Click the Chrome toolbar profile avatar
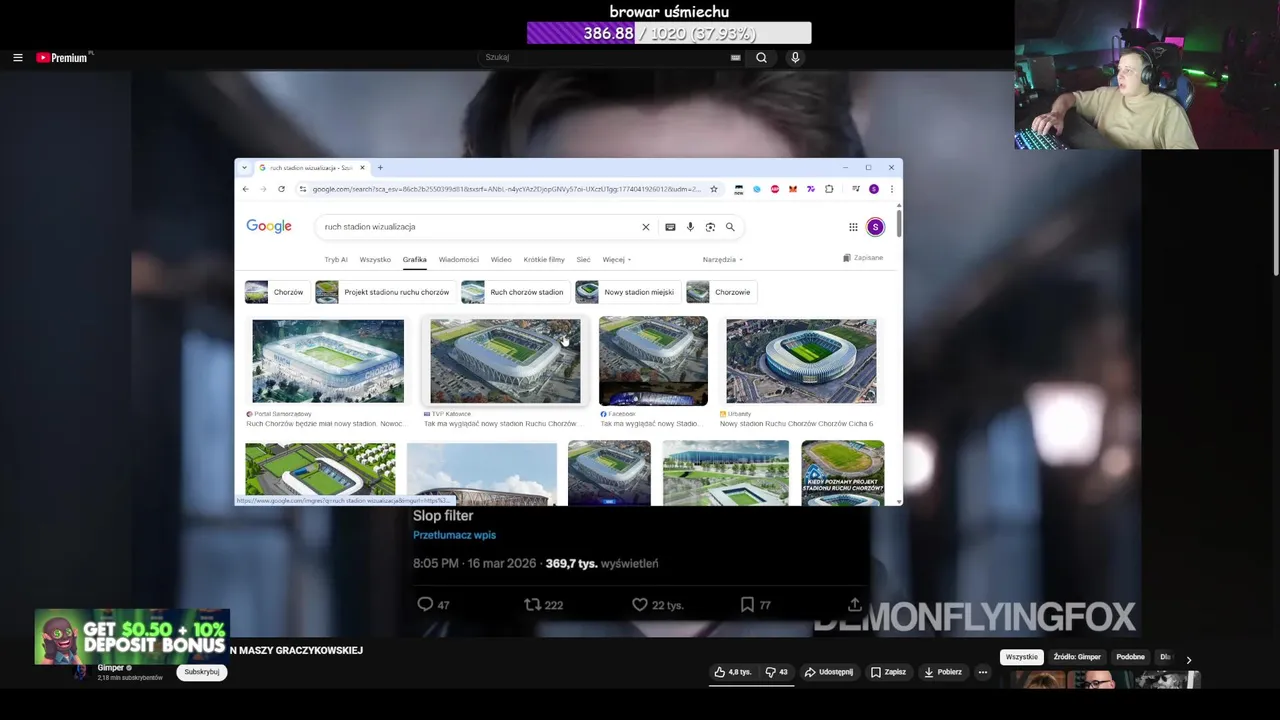 tap(874, 189)
